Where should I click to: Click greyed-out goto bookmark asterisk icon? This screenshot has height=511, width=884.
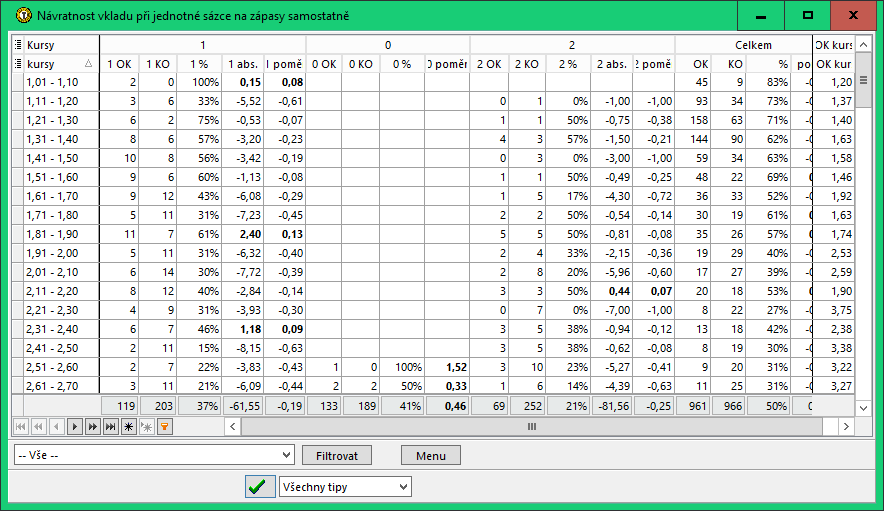click(147, 427)
